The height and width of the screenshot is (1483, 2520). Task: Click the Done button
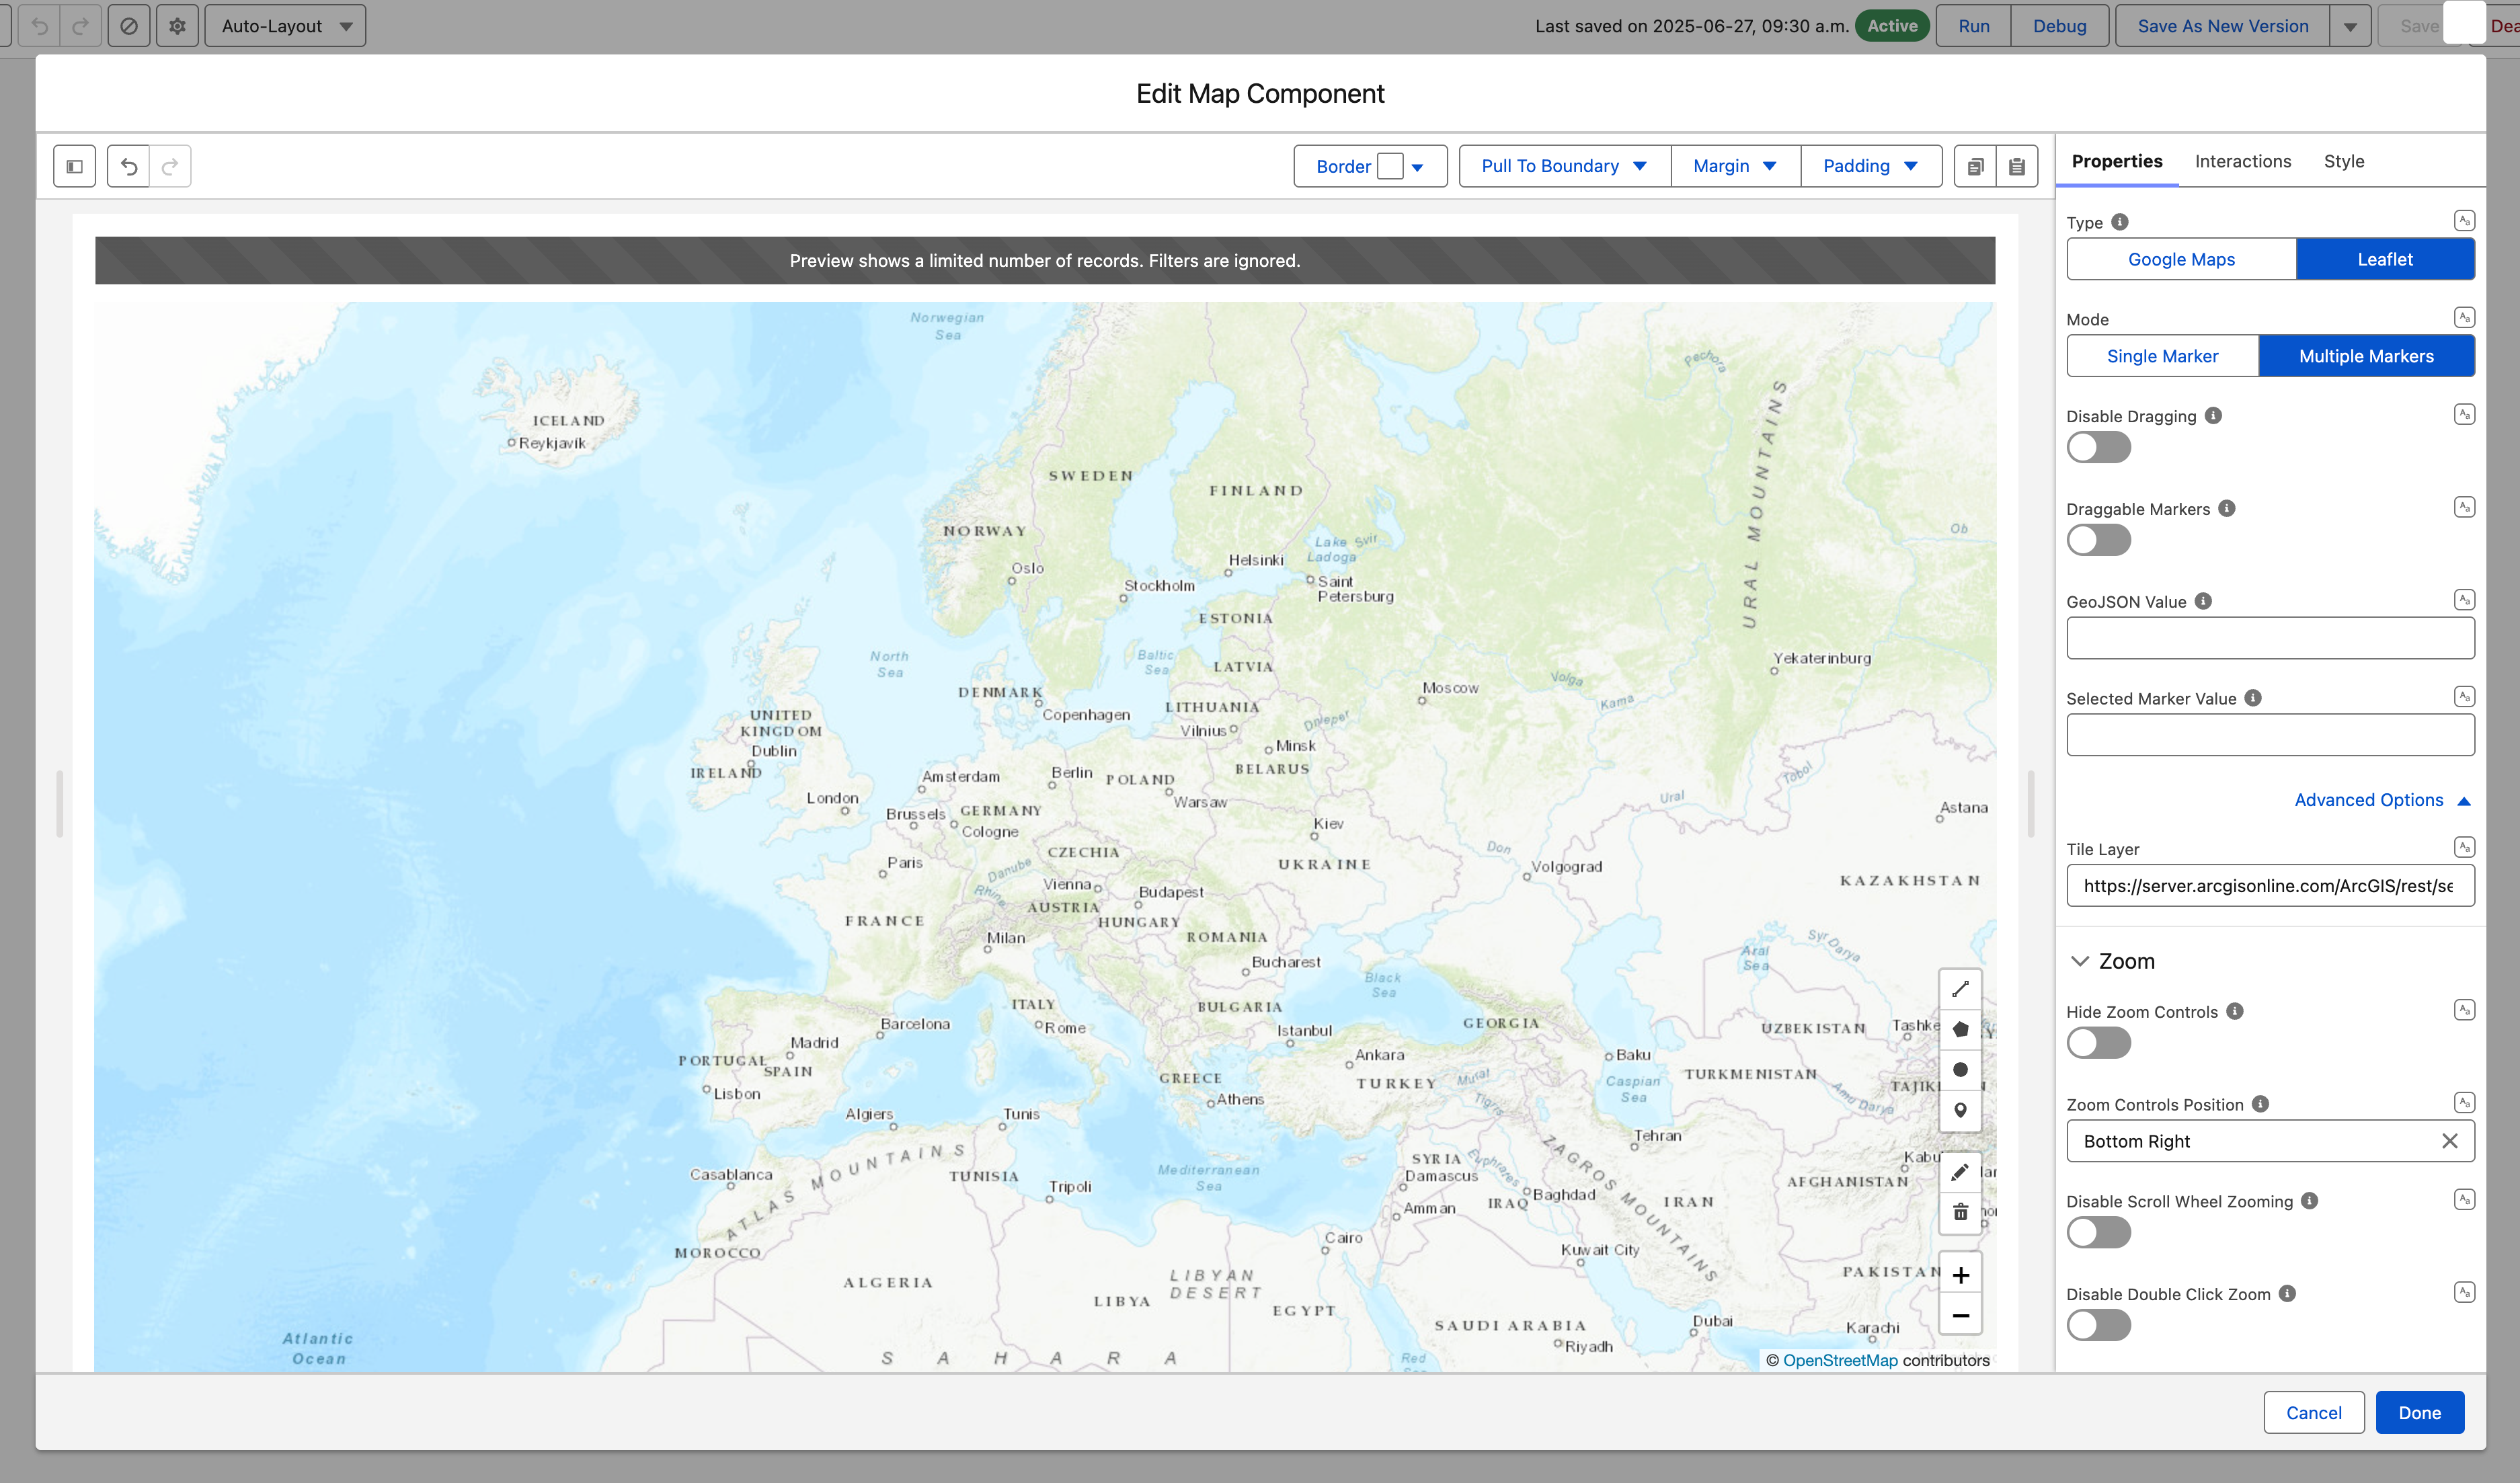[x=2419, y=1412]
